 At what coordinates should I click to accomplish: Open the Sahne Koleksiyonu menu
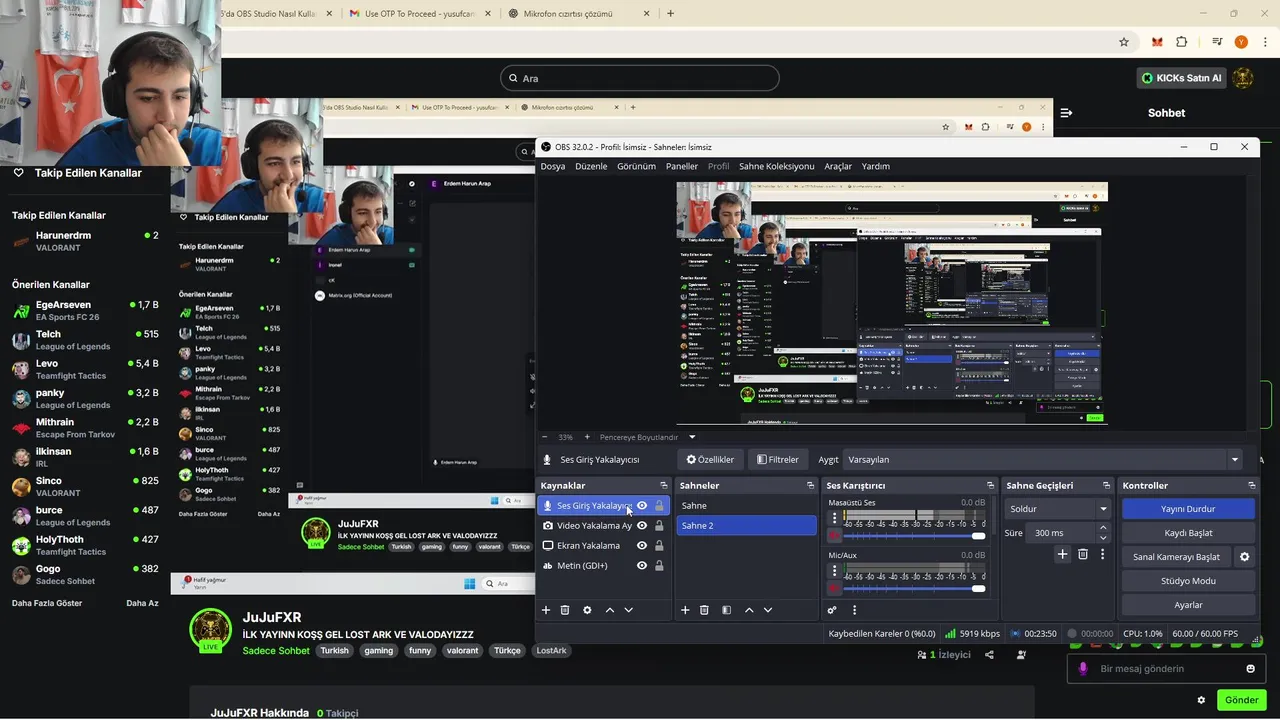click(x=776, y=166)
